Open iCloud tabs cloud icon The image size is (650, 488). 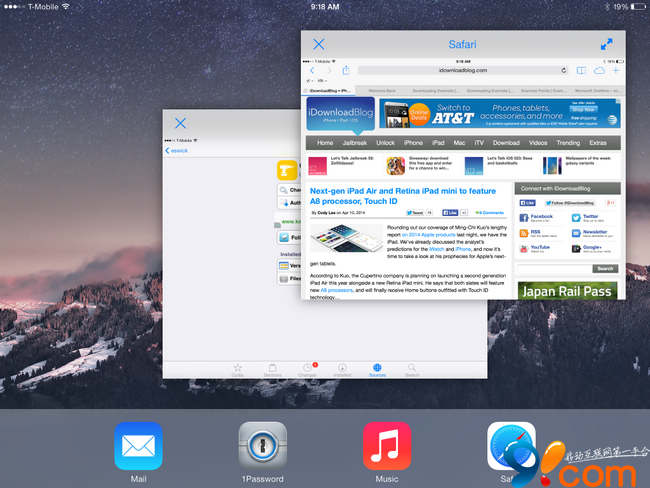[599, 70]
